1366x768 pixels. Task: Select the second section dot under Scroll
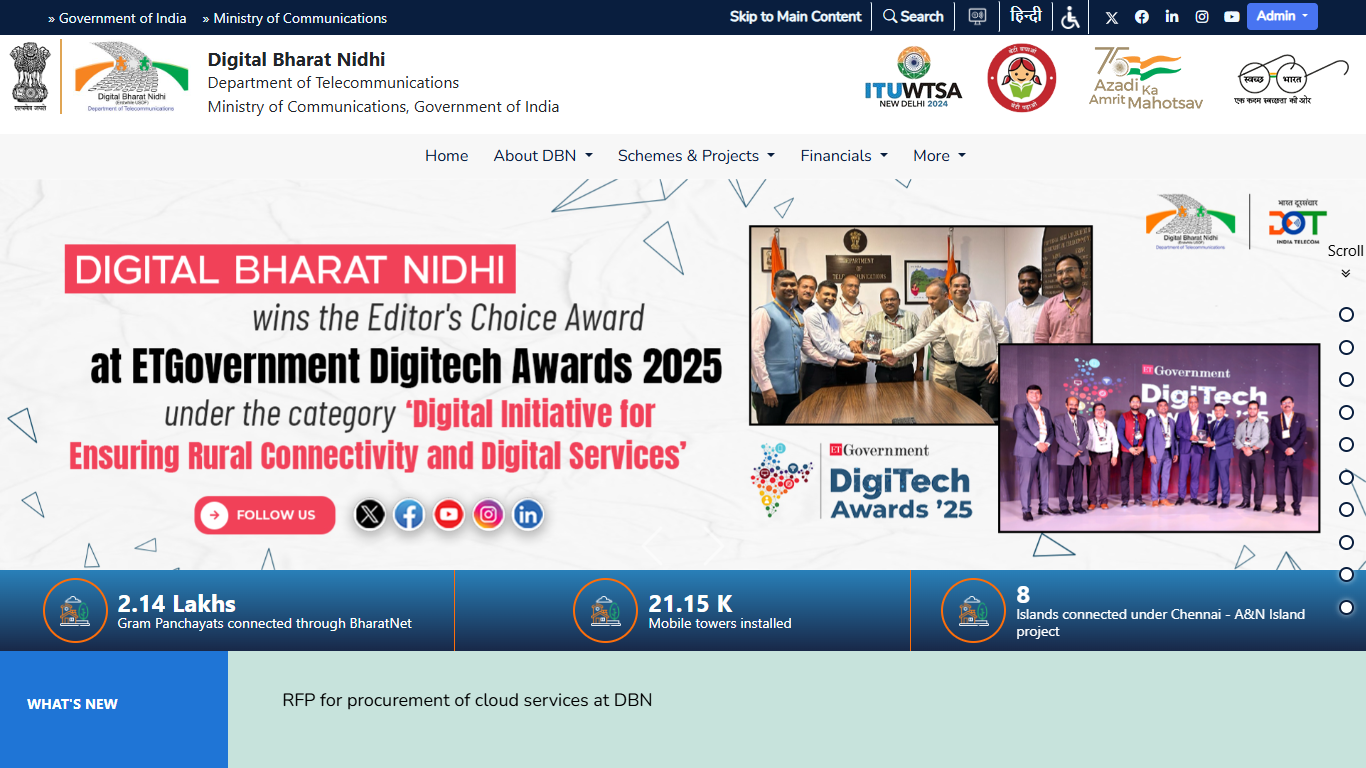point(1346,347)
